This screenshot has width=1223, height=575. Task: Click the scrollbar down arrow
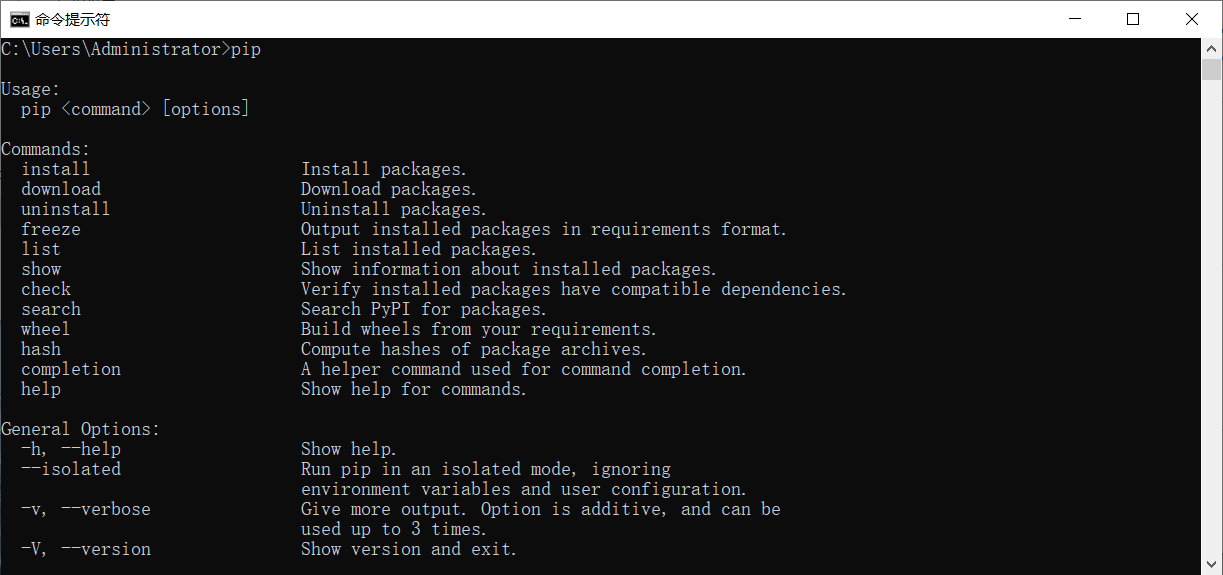pyautogui.click(x=1212, y=566)
